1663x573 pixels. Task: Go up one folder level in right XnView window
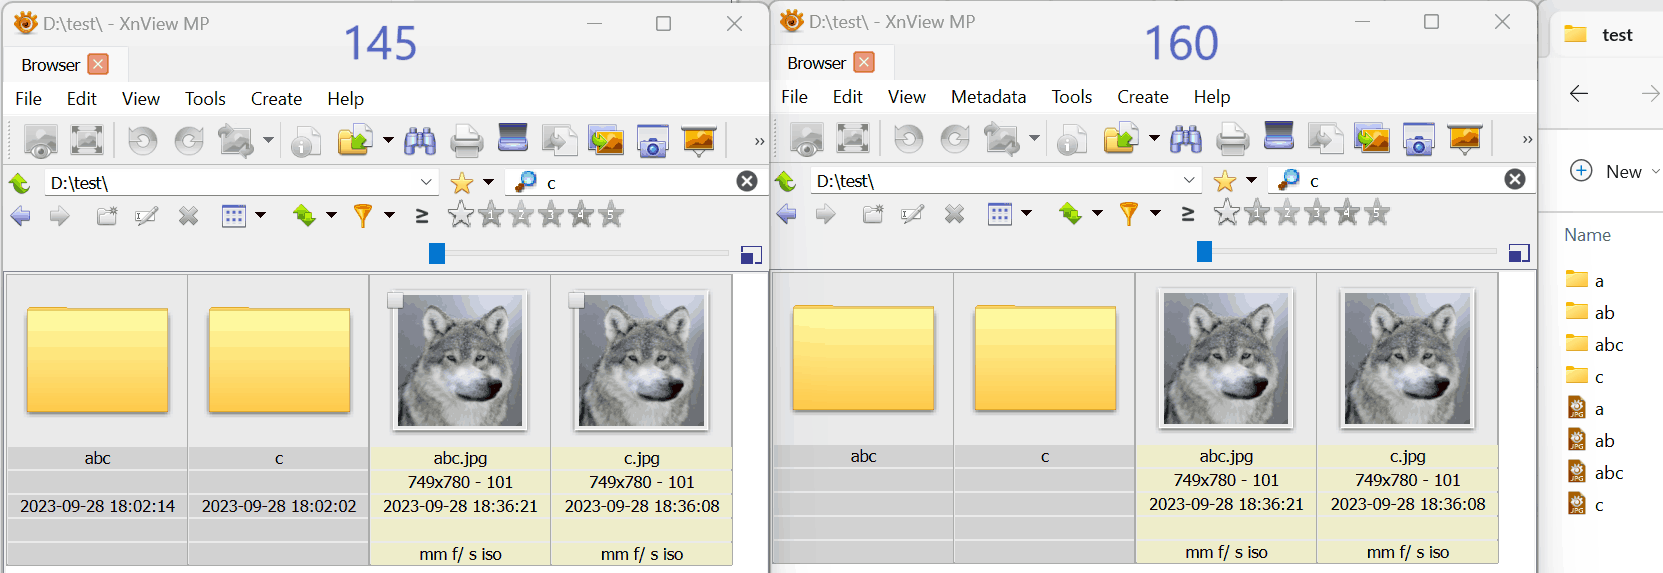click(x=786, y=181)
